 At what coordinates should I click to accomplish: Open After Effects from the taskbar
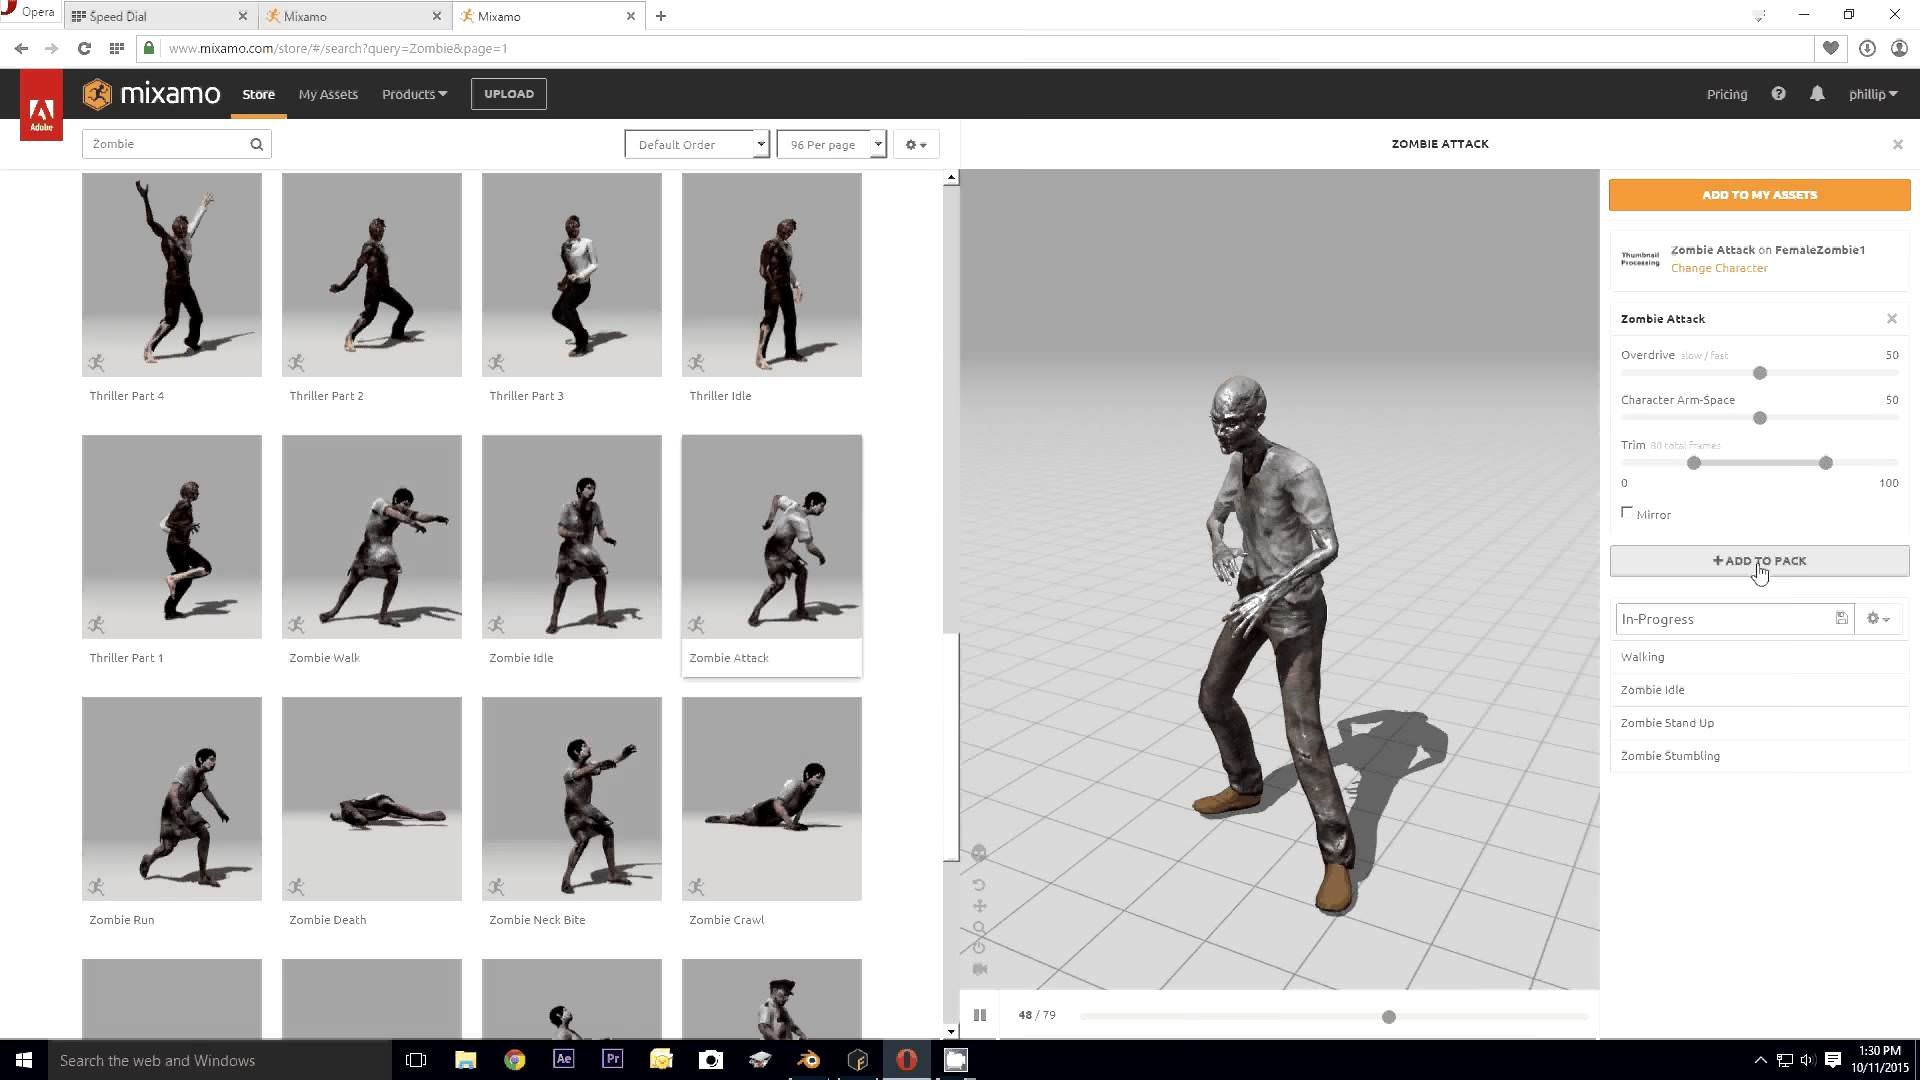tap(564, 1060)
